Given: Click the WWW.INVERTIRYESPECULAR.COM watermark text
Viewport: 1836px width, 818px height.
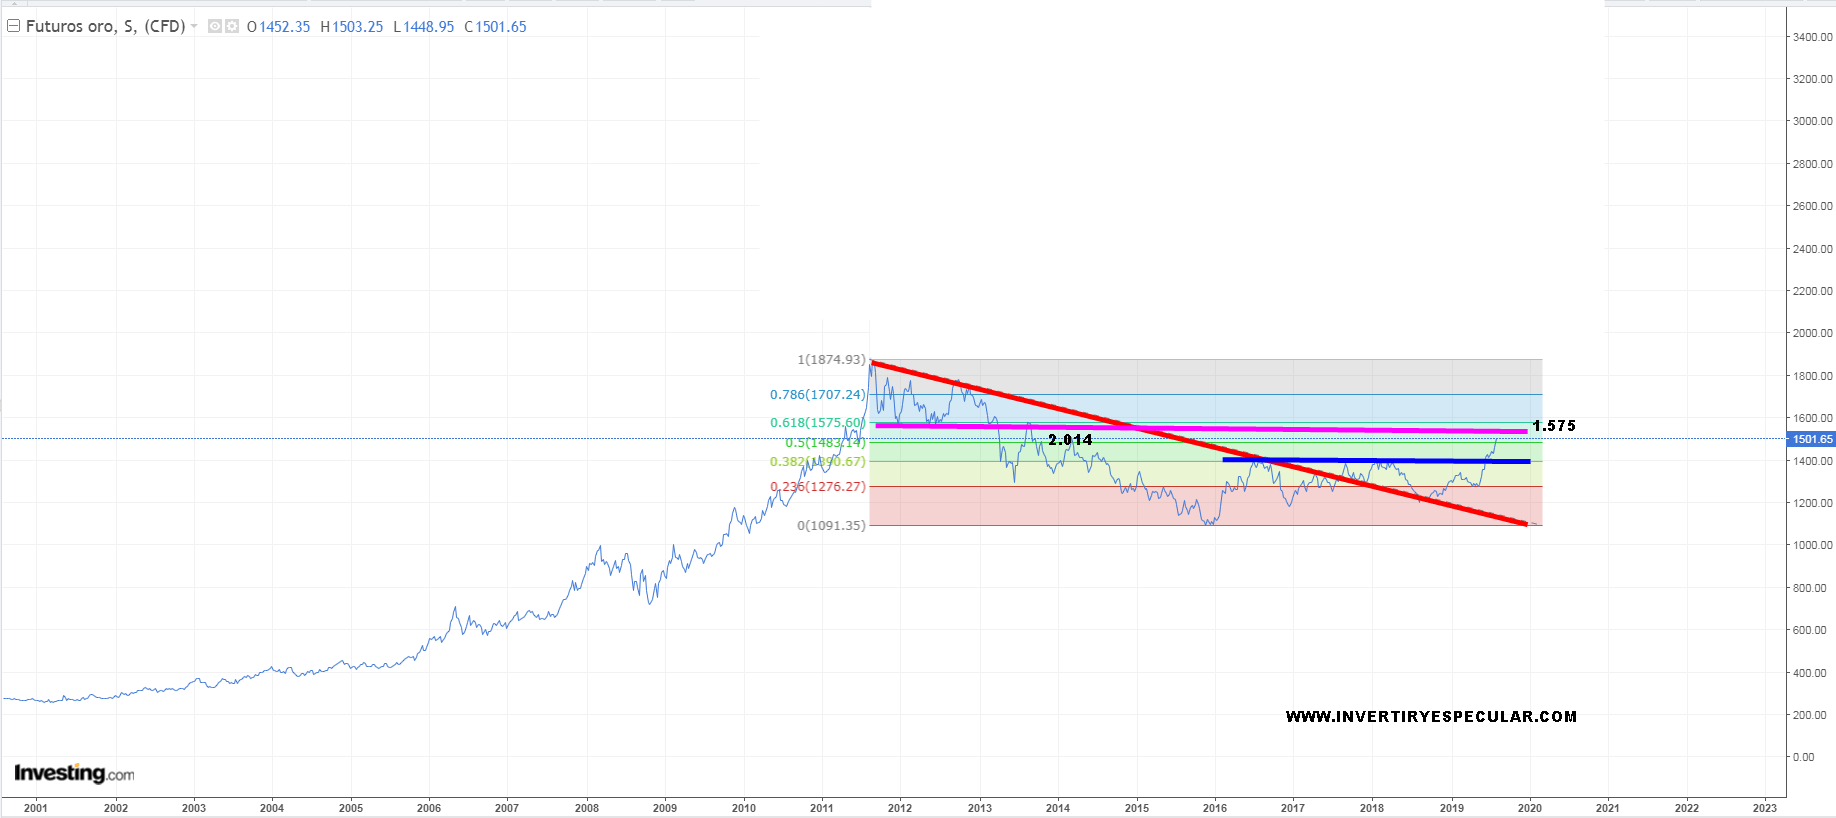Looking at the screenshot, I should tap(1431, 716).
